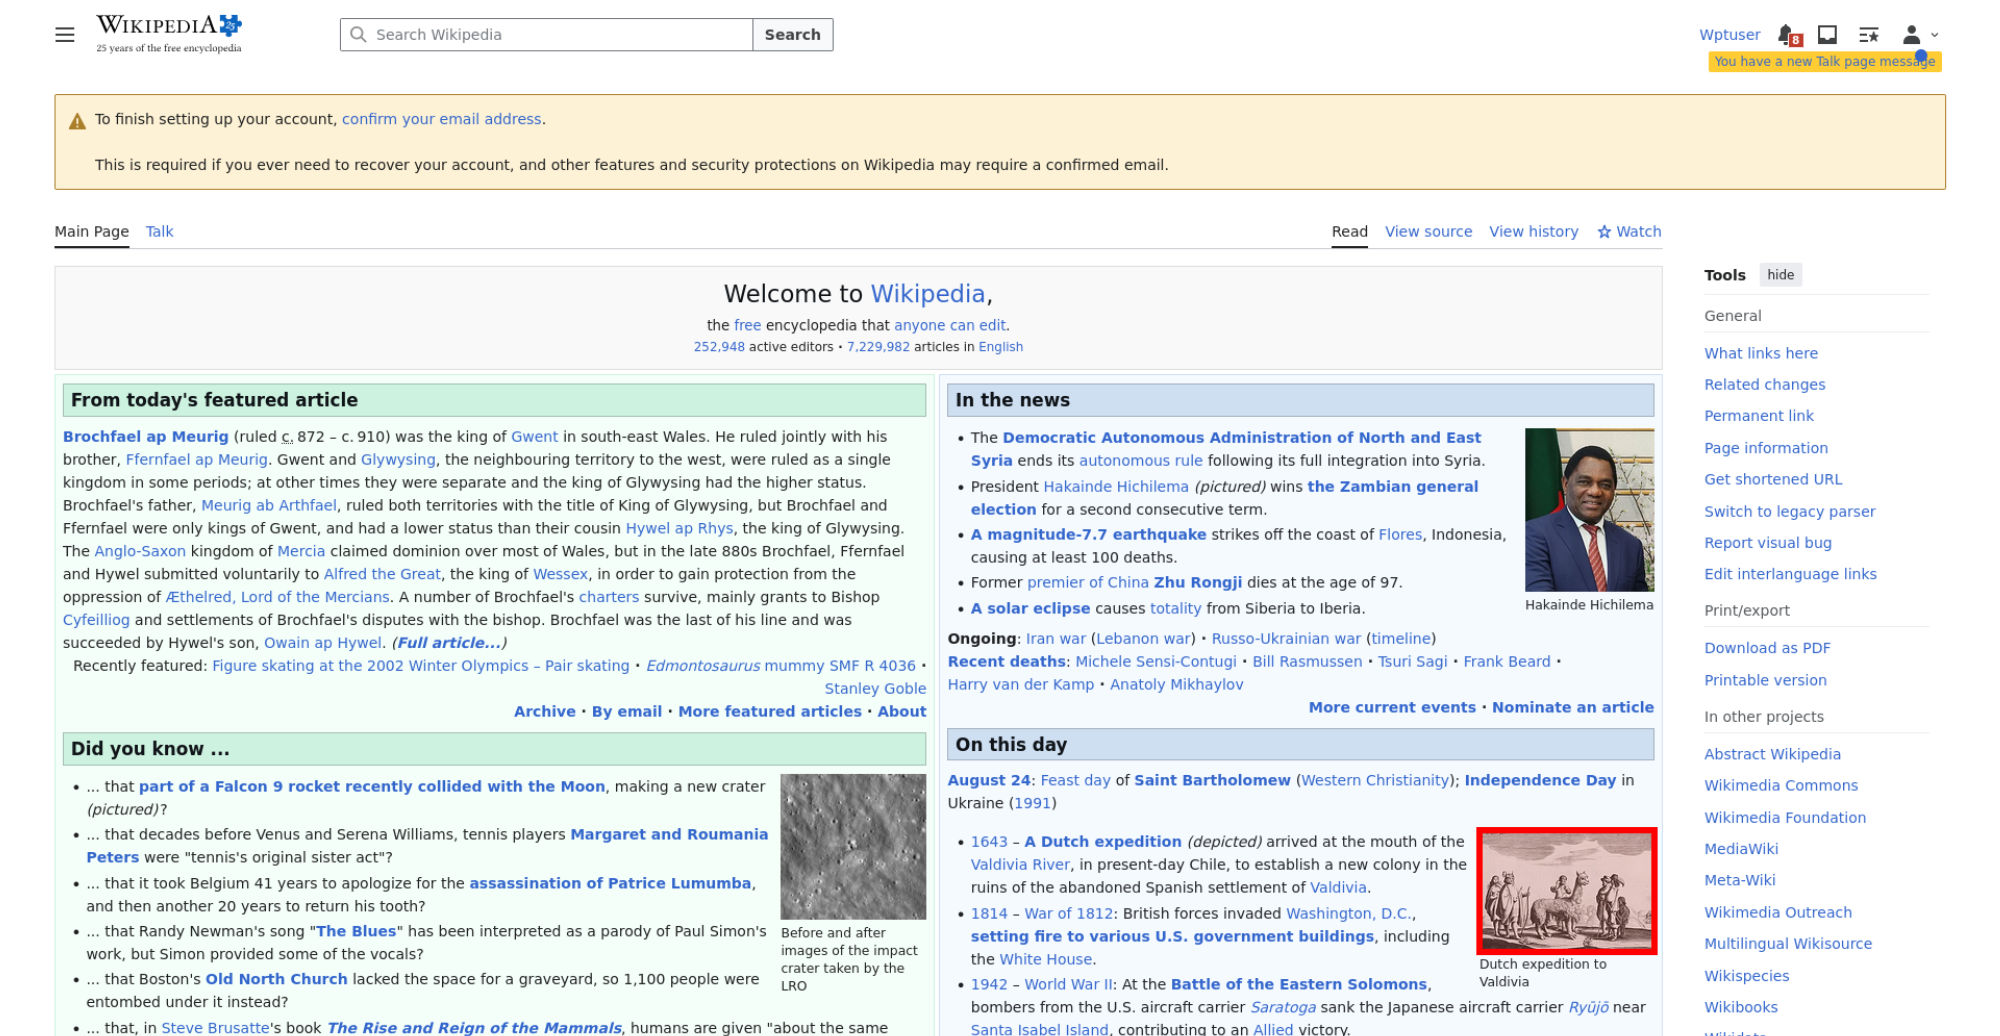Image resolution: width=2000 pixels, height=1036 pixels.
Task: Open Wikimedia Commons project link
Action: (1781, 786)
